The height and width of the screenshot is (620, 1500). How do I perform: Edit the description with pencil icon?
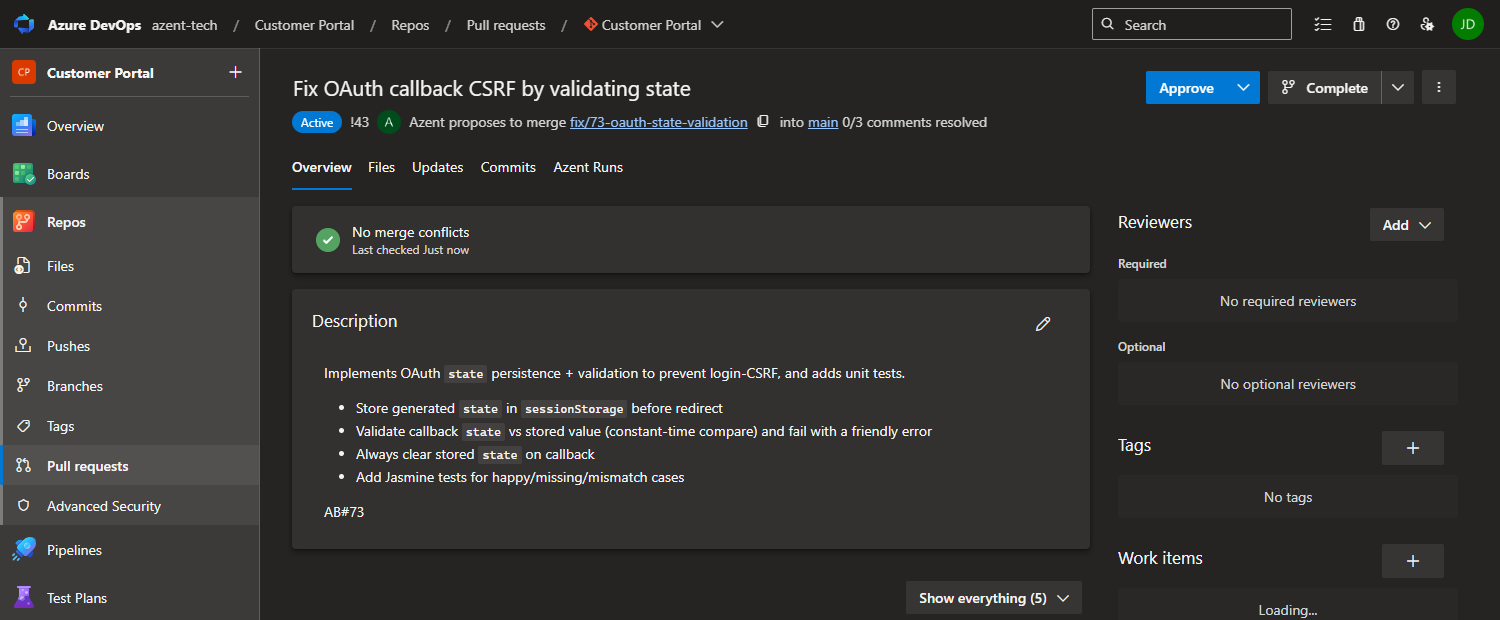pos(1043,323)
